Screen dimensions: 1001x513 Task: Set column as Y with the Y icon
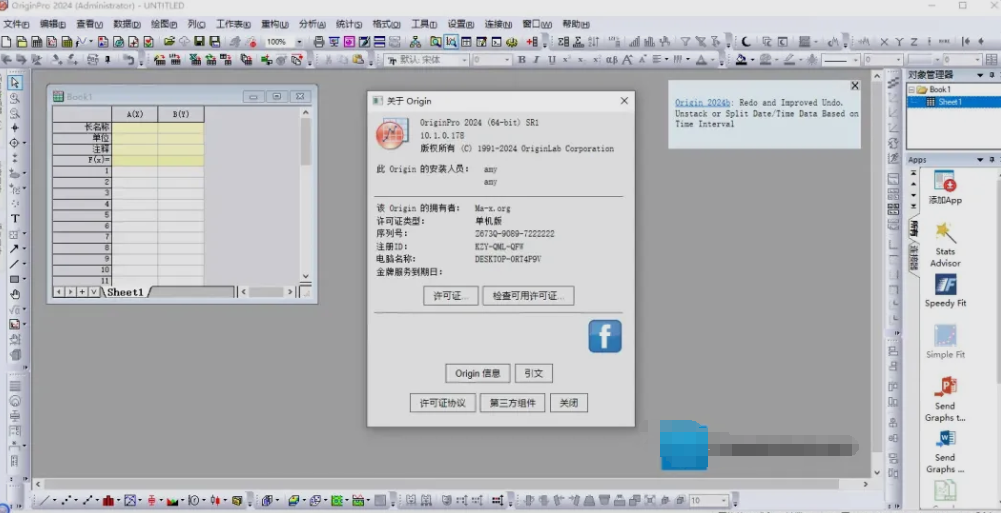tap(899, 42)
